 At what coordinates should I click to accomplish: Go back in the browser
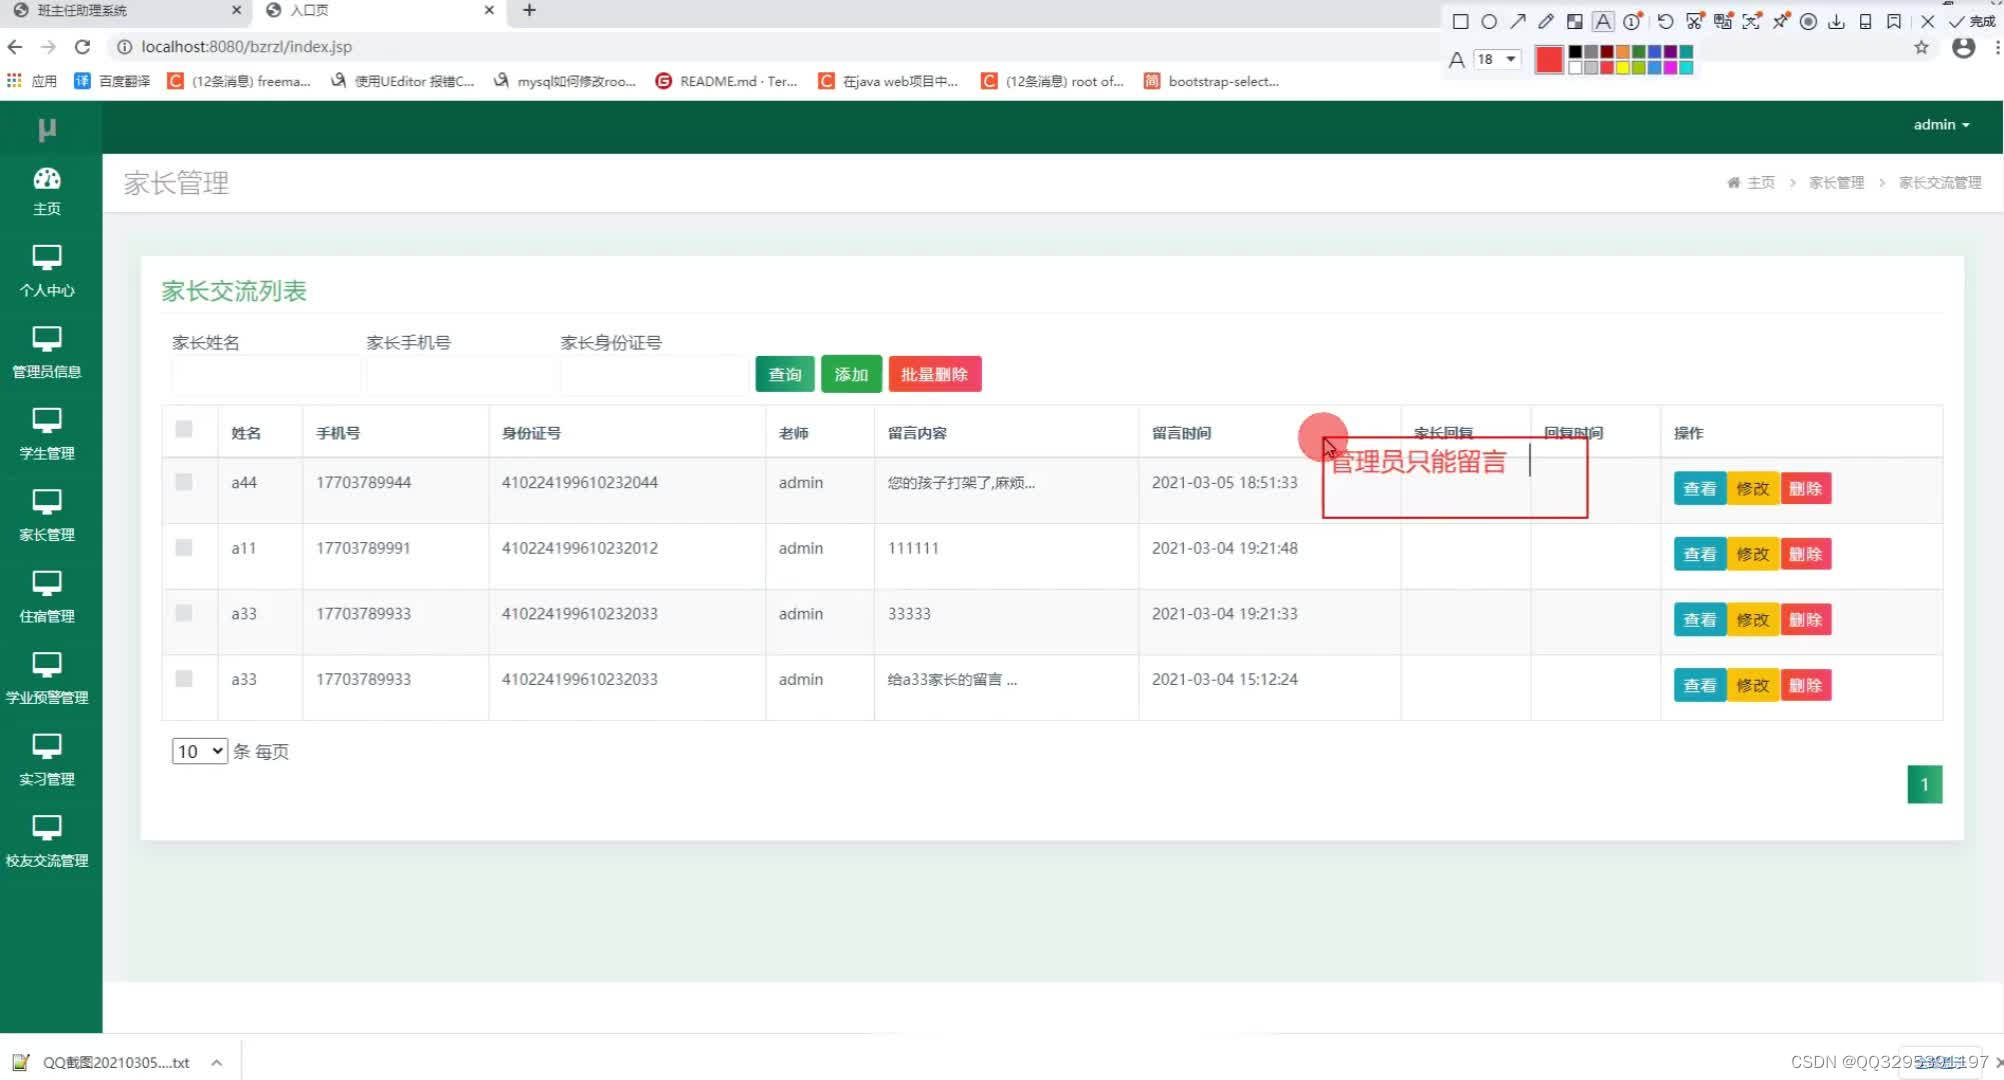point(15,47)
